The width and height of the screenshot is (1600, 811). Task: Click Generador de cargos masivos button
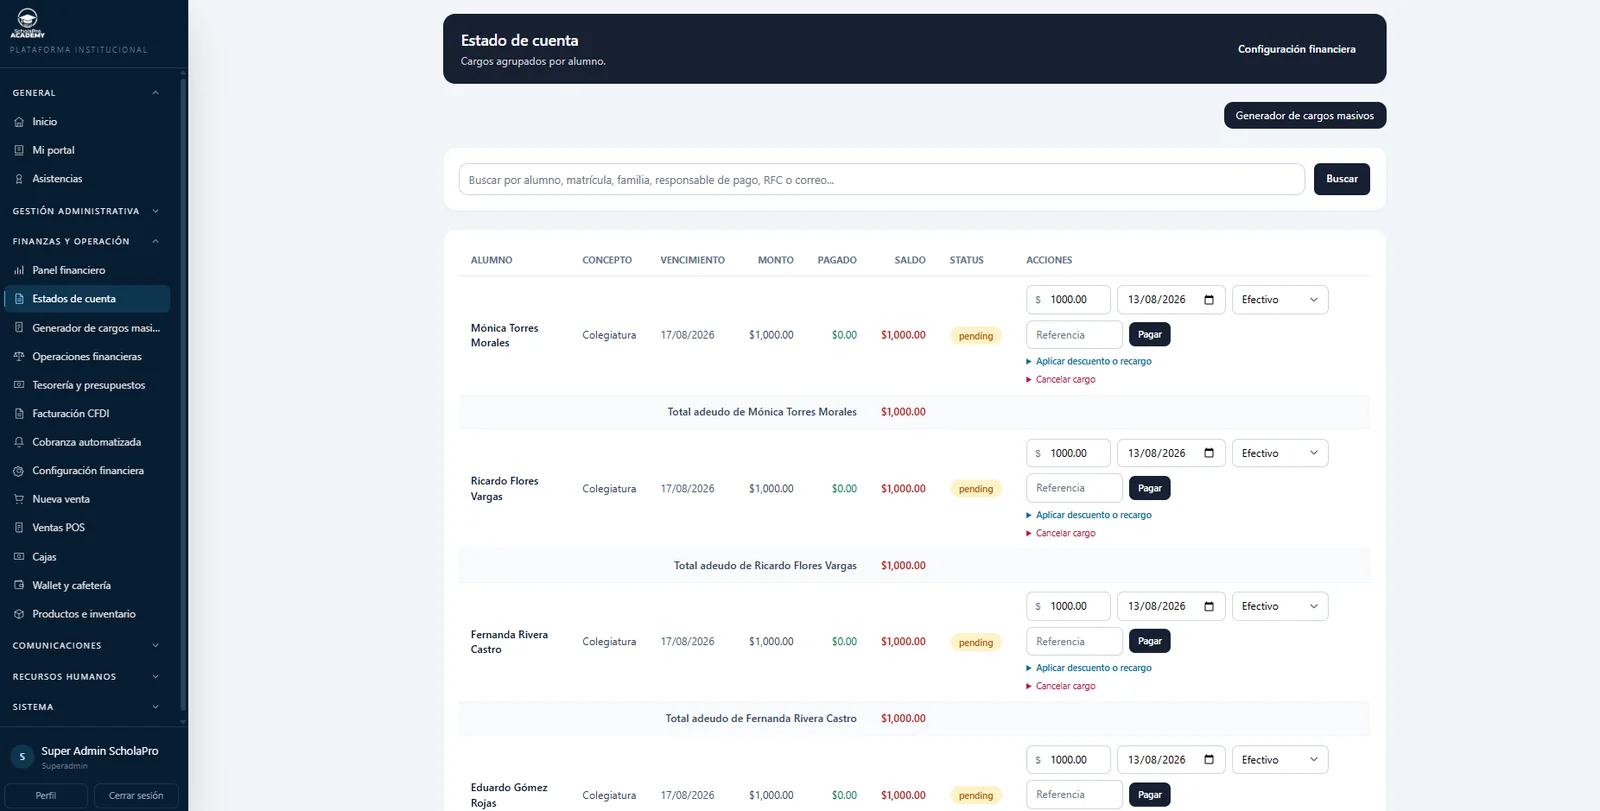(x=1305, y=116)
